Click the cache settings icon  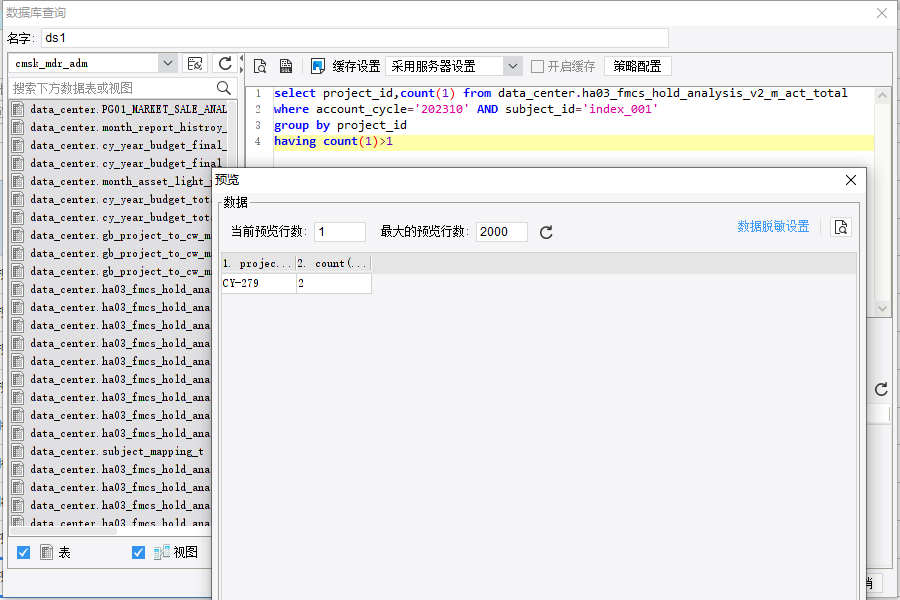(317, 66)
